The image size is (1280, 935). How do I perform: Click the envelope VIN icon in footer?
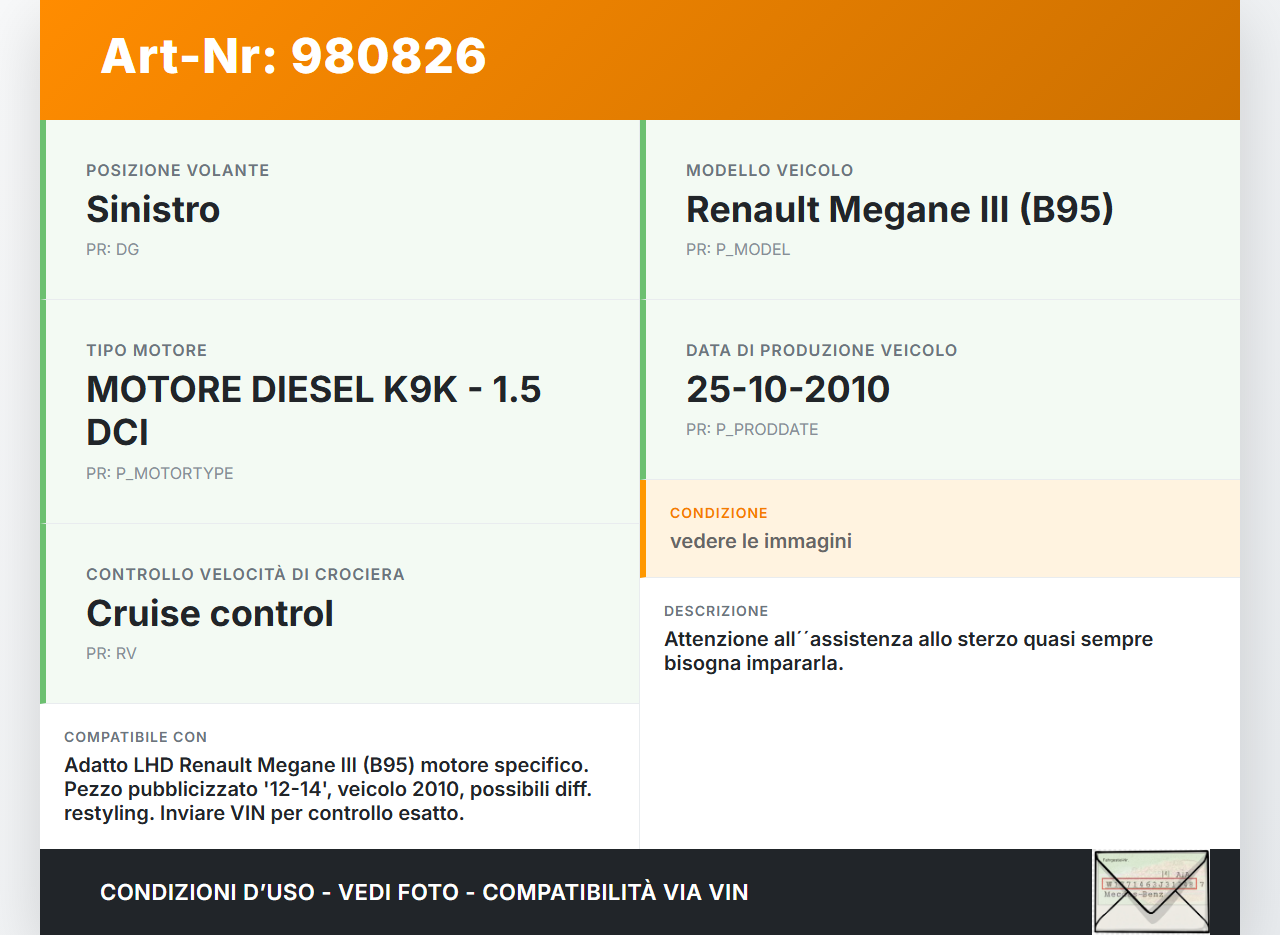[1151, 891]
